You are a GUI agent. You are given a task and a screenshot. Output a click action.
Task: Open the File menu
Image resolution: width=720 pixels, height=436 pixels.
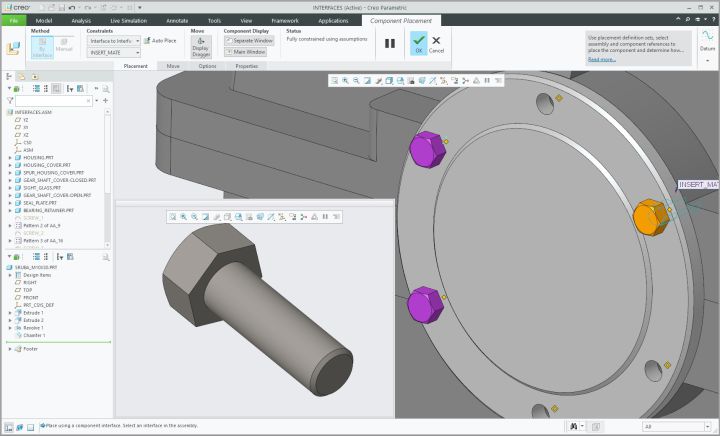[x=14, y=20]
